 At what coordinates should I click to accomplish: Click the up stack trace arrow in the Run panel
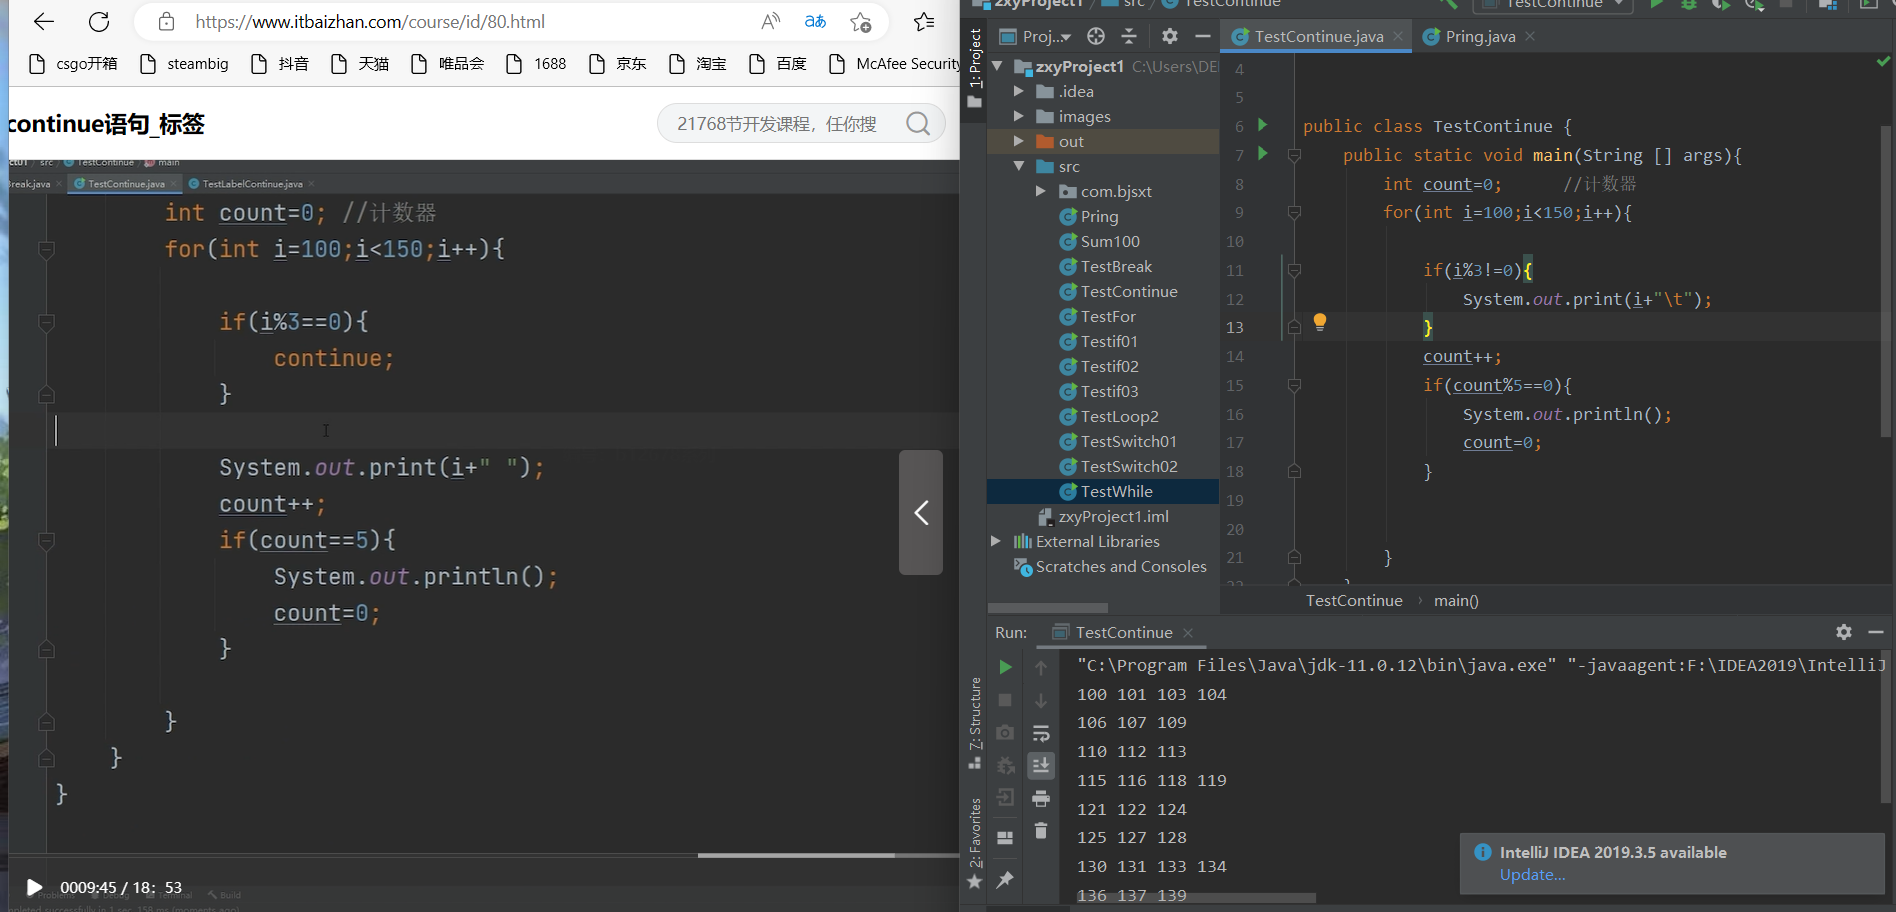click(1041, 668)
